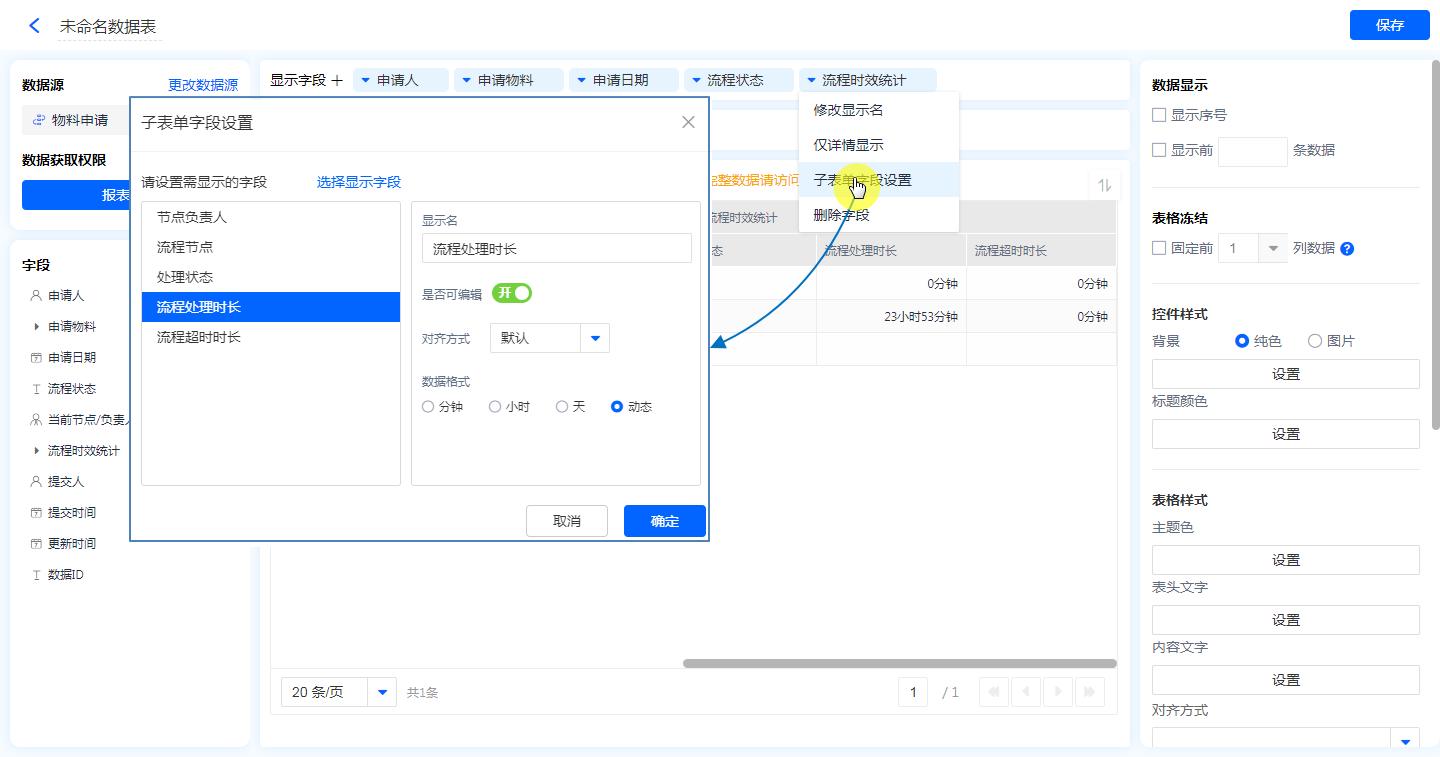Go to the next page arrow
Screen dimensions: 1440x757
pos(1058,692)
